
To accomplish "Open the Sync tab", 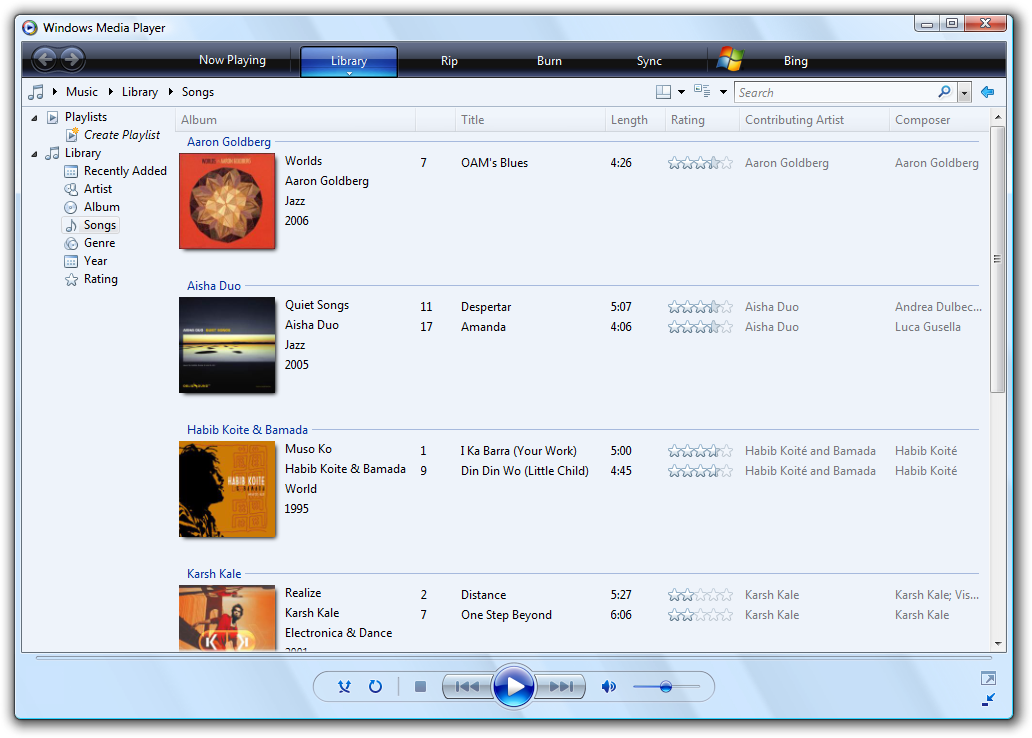I will click(x=649, y=61).
